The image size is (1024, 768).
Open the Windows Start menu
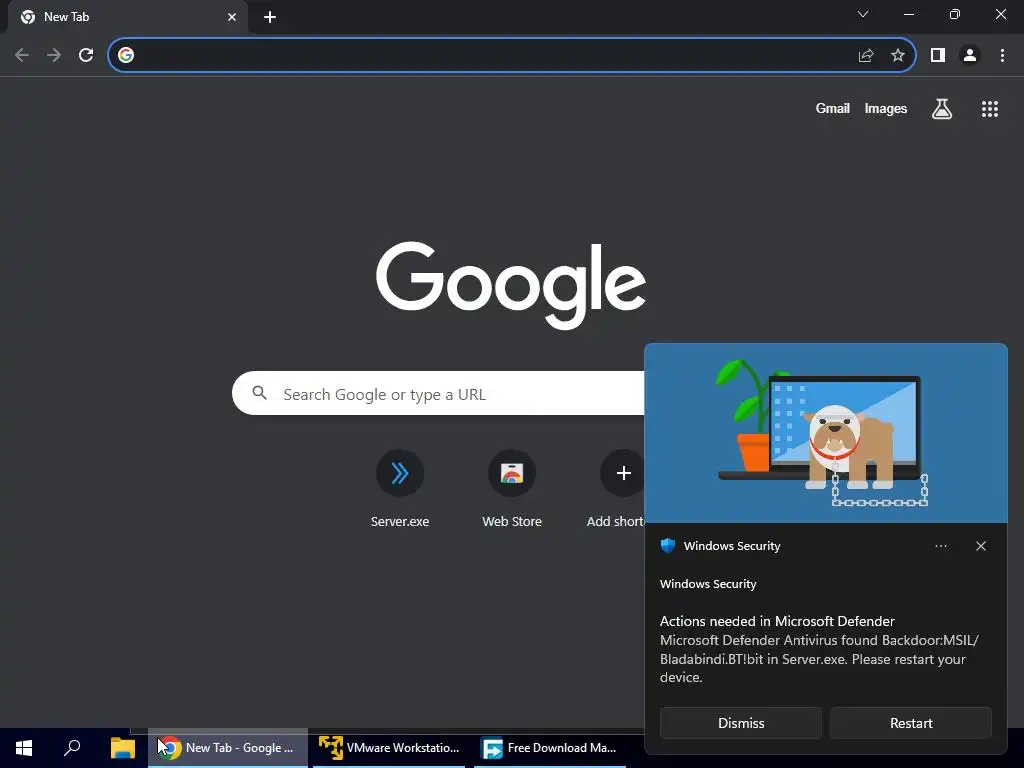click(24, 748)
